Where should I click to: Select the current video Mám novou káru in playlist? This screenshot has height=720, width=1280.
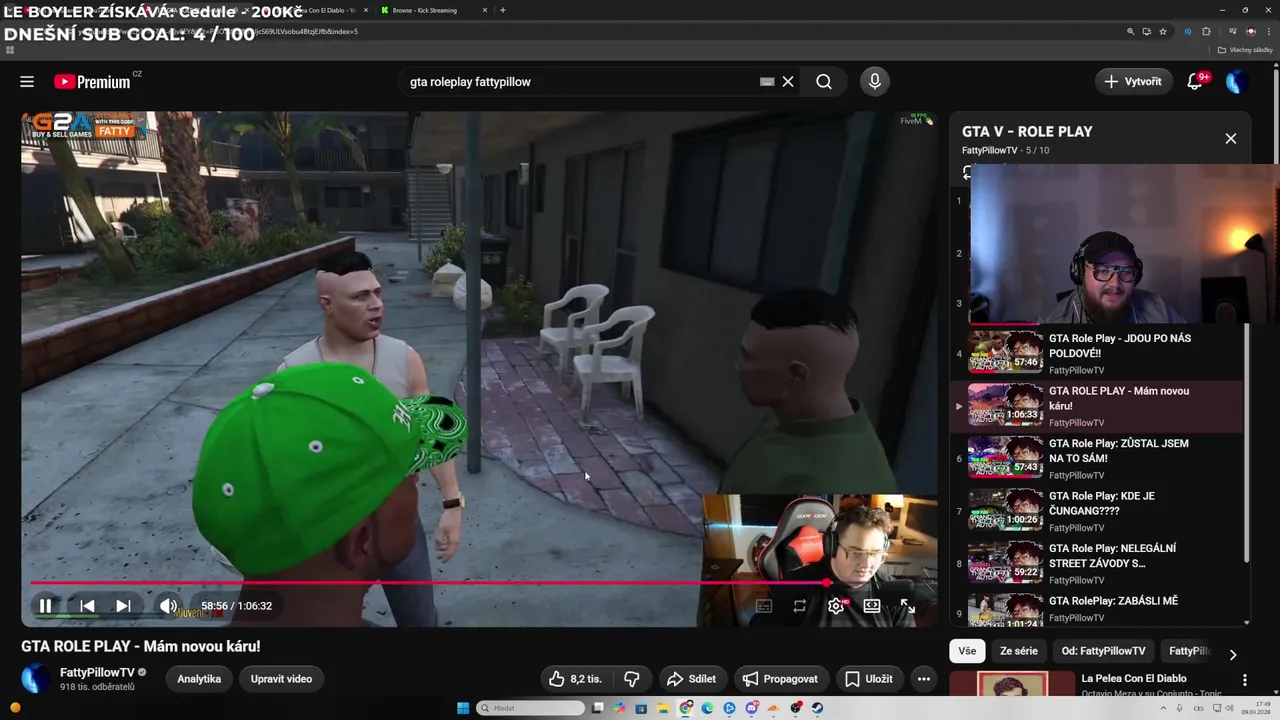pos(1095,406)
